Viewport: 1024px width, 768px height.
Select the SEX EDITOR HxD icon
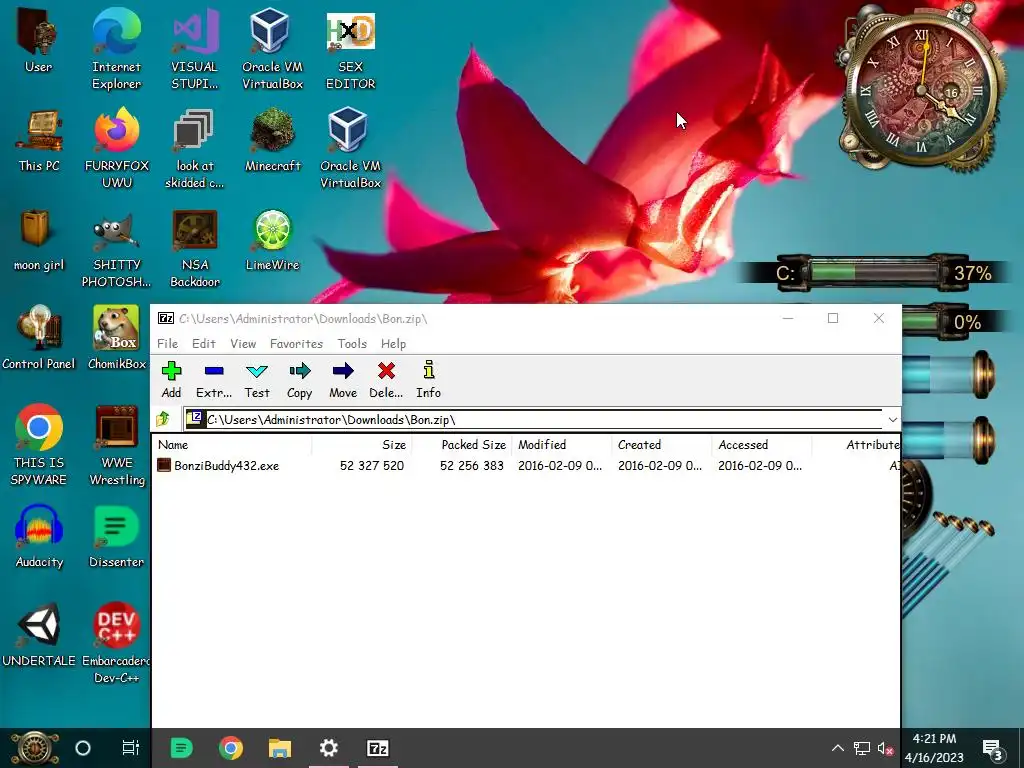coord(351,50)
